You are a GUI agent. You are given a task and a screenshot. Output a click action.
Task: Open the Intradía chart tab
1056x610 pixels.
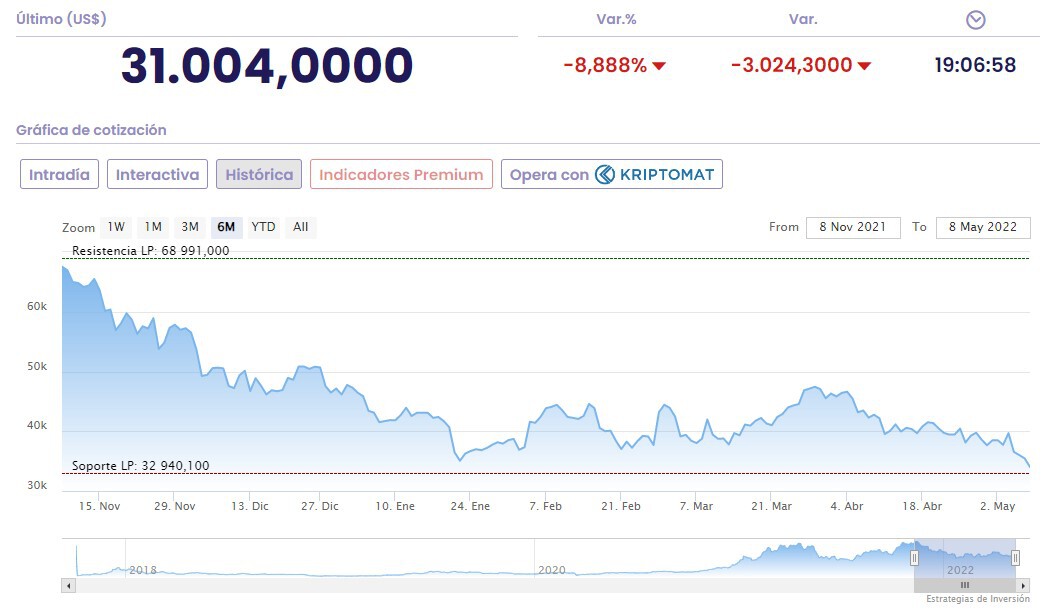pos(59,174)
